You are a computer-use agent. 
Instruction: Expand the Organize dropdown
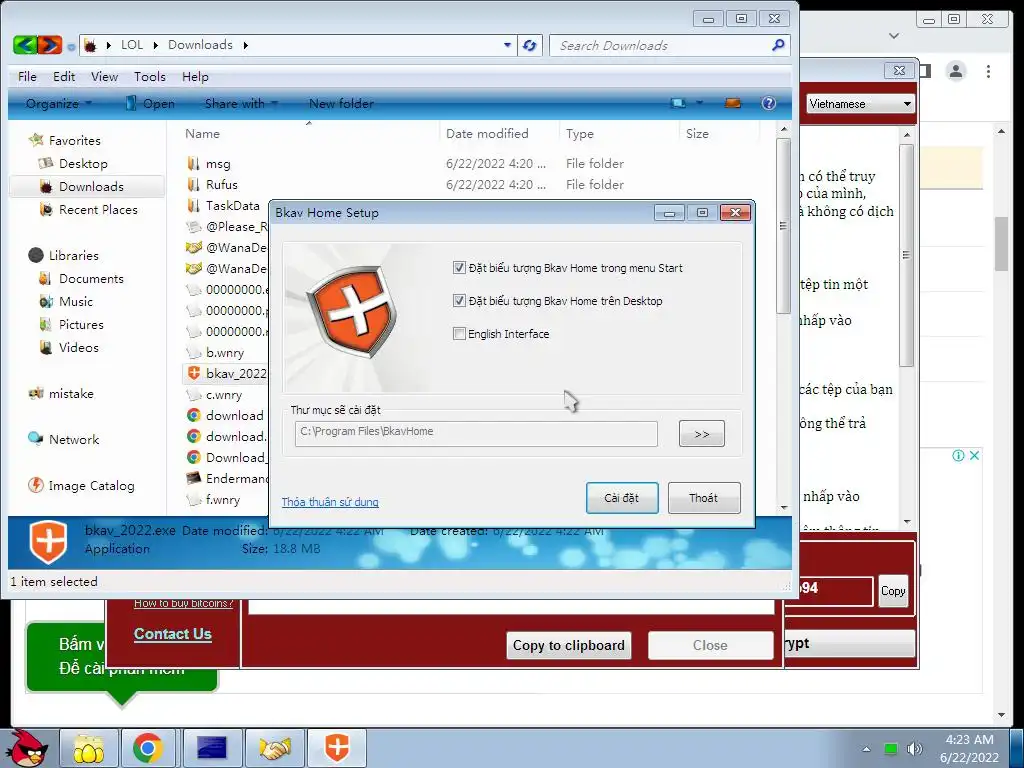tap(59, 103)
